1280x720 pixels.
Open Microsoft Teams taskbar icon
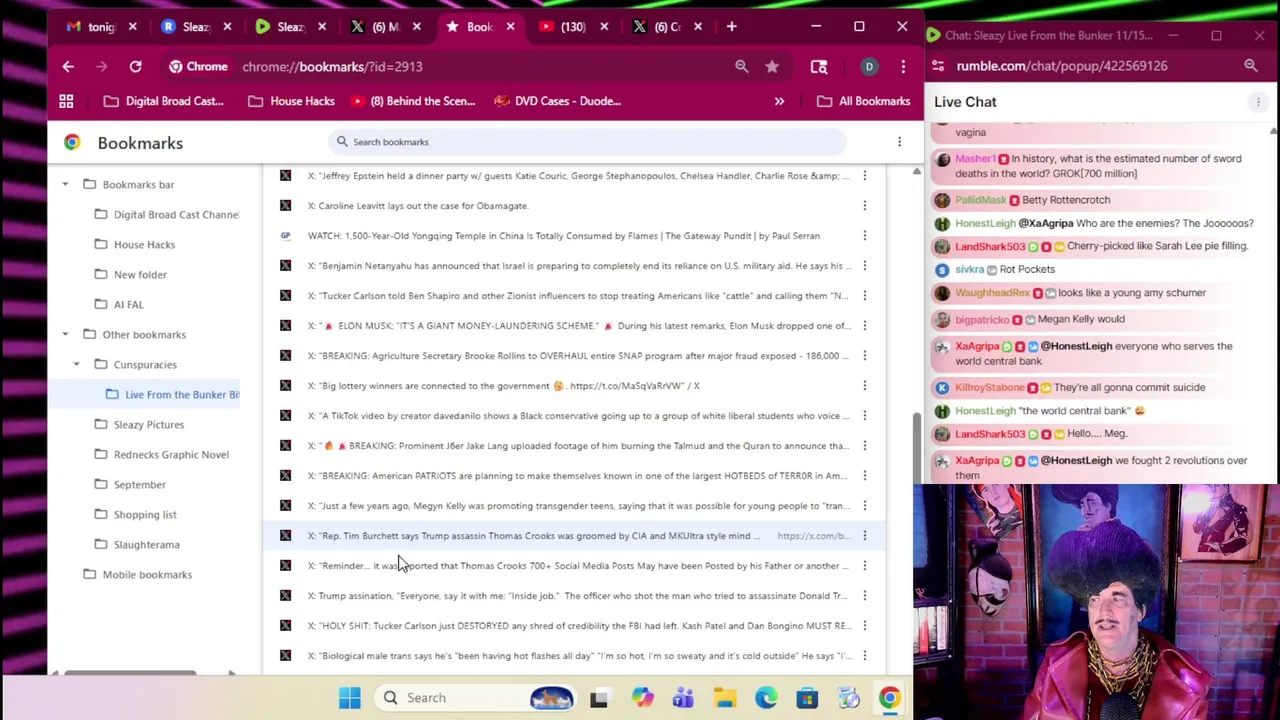pyautogui.click(x=683, y=698)
